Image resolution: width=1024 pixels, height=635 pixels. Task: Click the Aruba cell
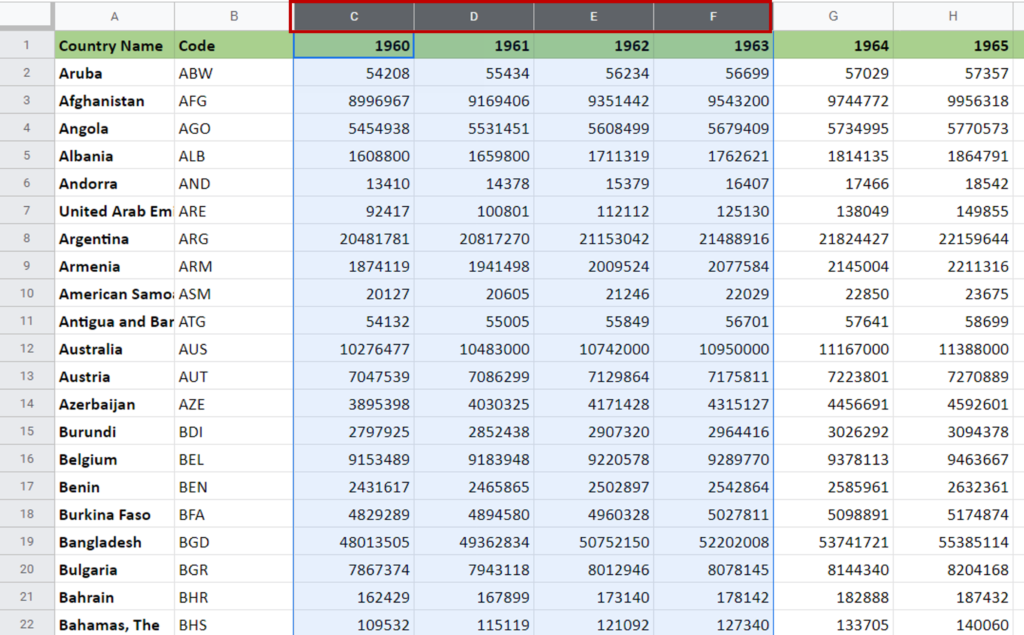(x=114, y=73)
